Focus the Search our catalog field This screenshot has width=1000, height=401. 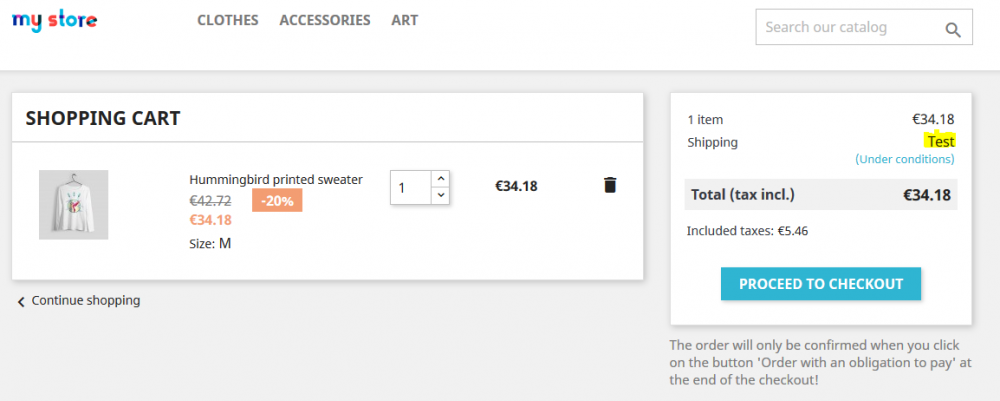click(848, 28)
